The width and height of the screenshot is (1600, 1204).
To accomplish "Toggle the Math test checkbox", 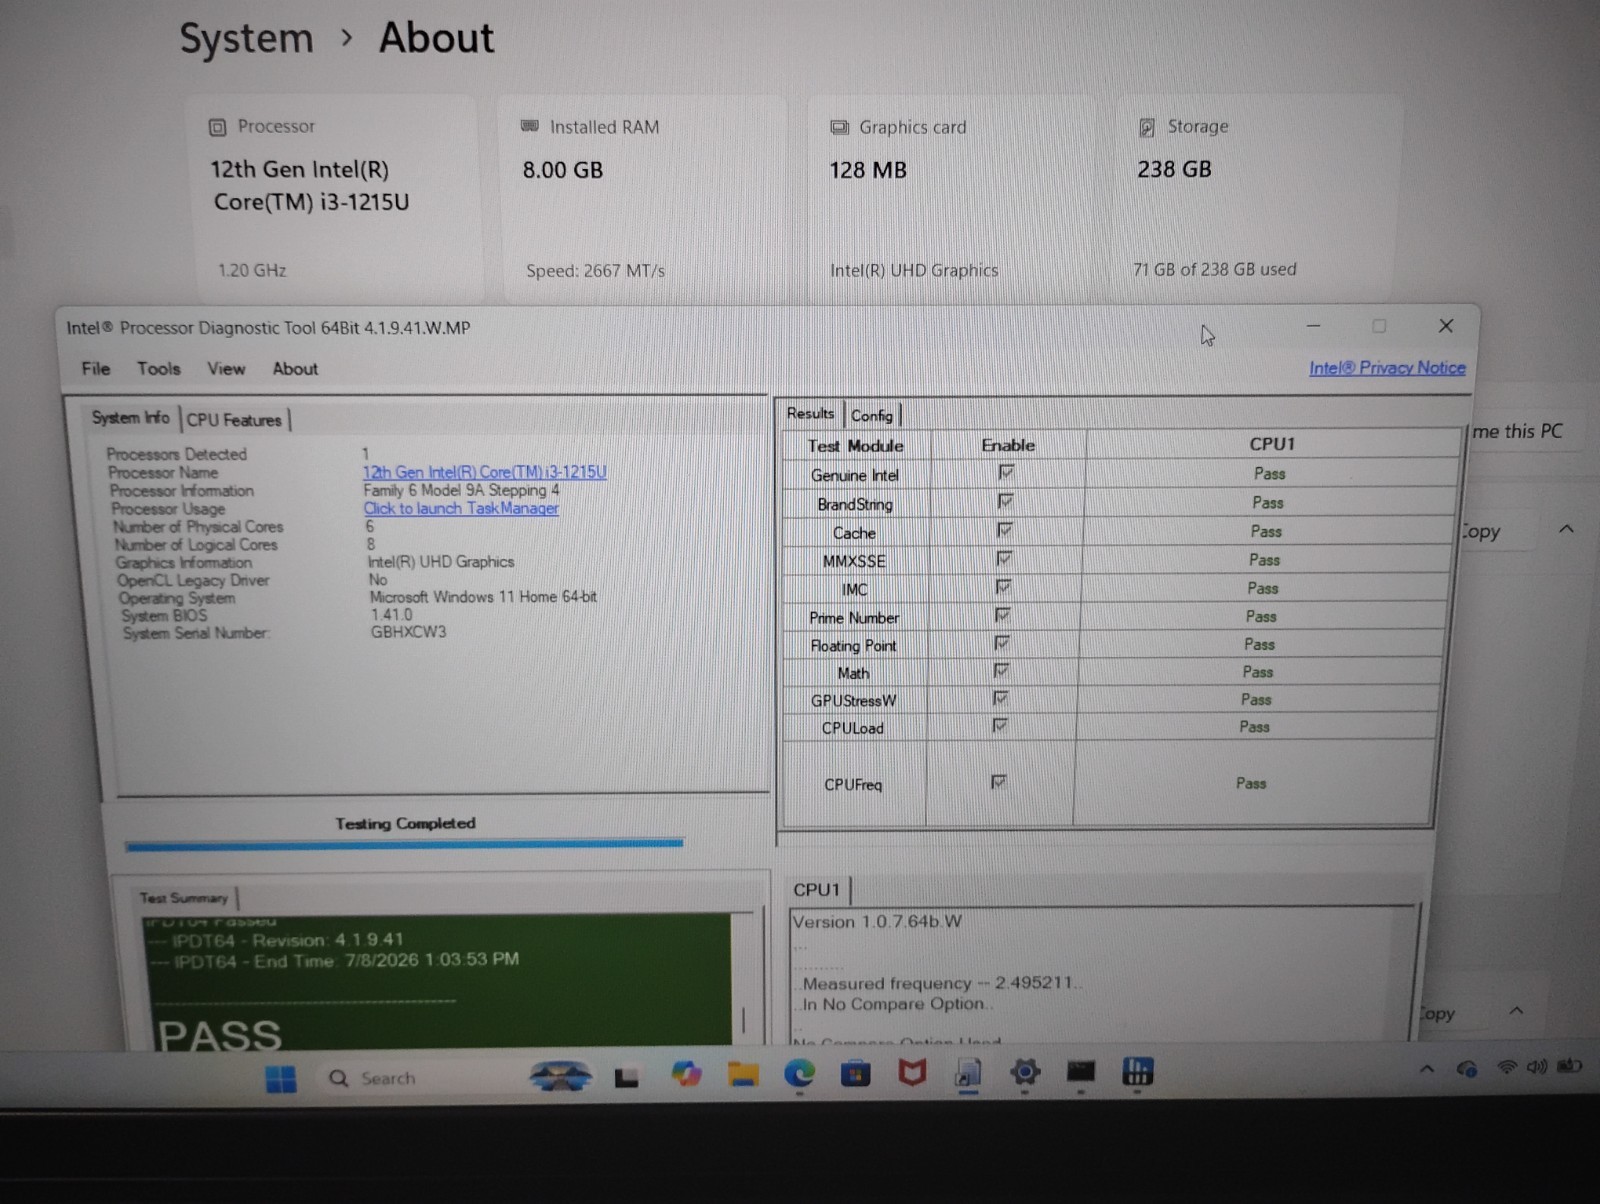I will (x=1001, y=671).
